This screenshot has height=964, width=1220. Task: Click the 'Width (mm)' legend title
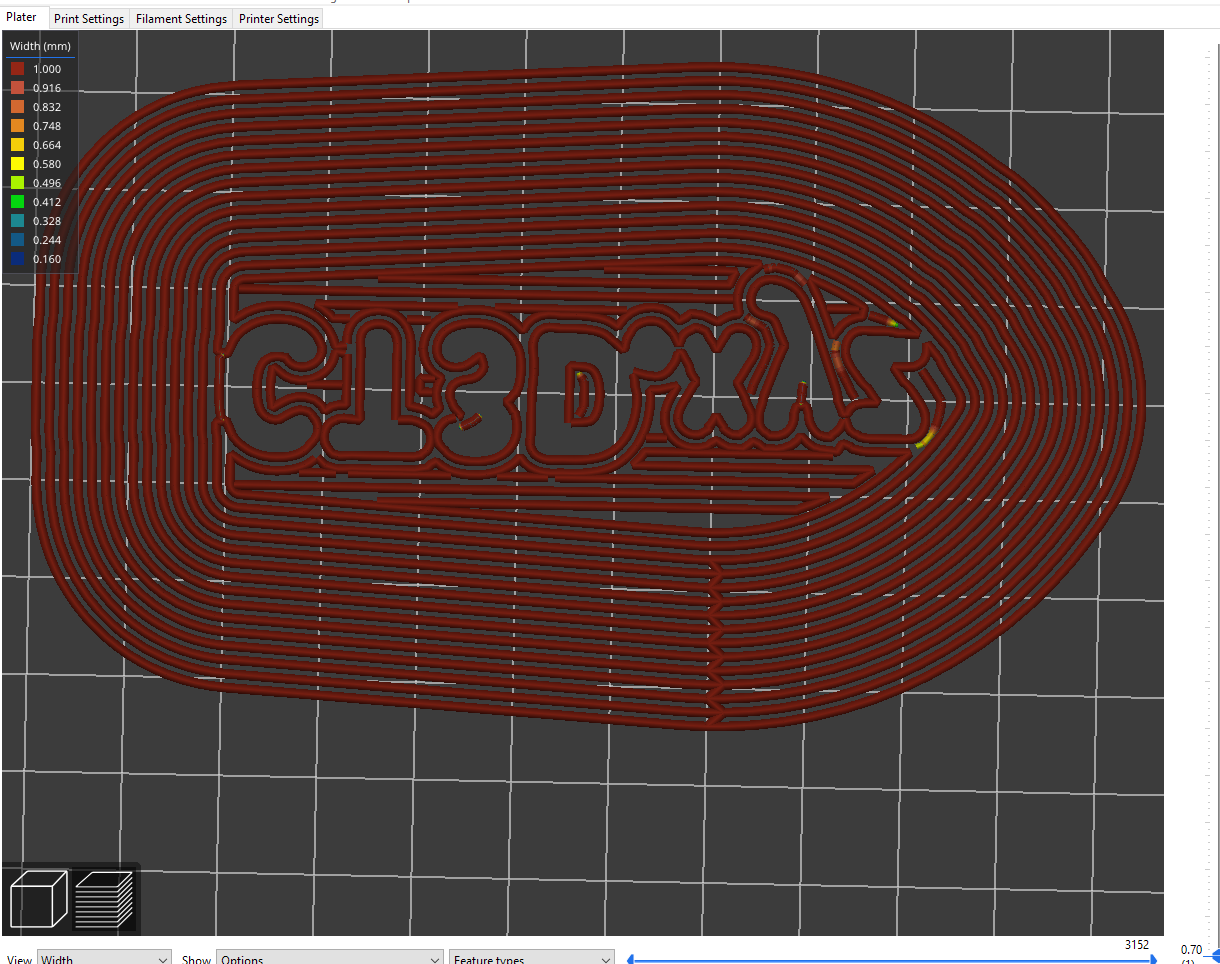point(40,47)
